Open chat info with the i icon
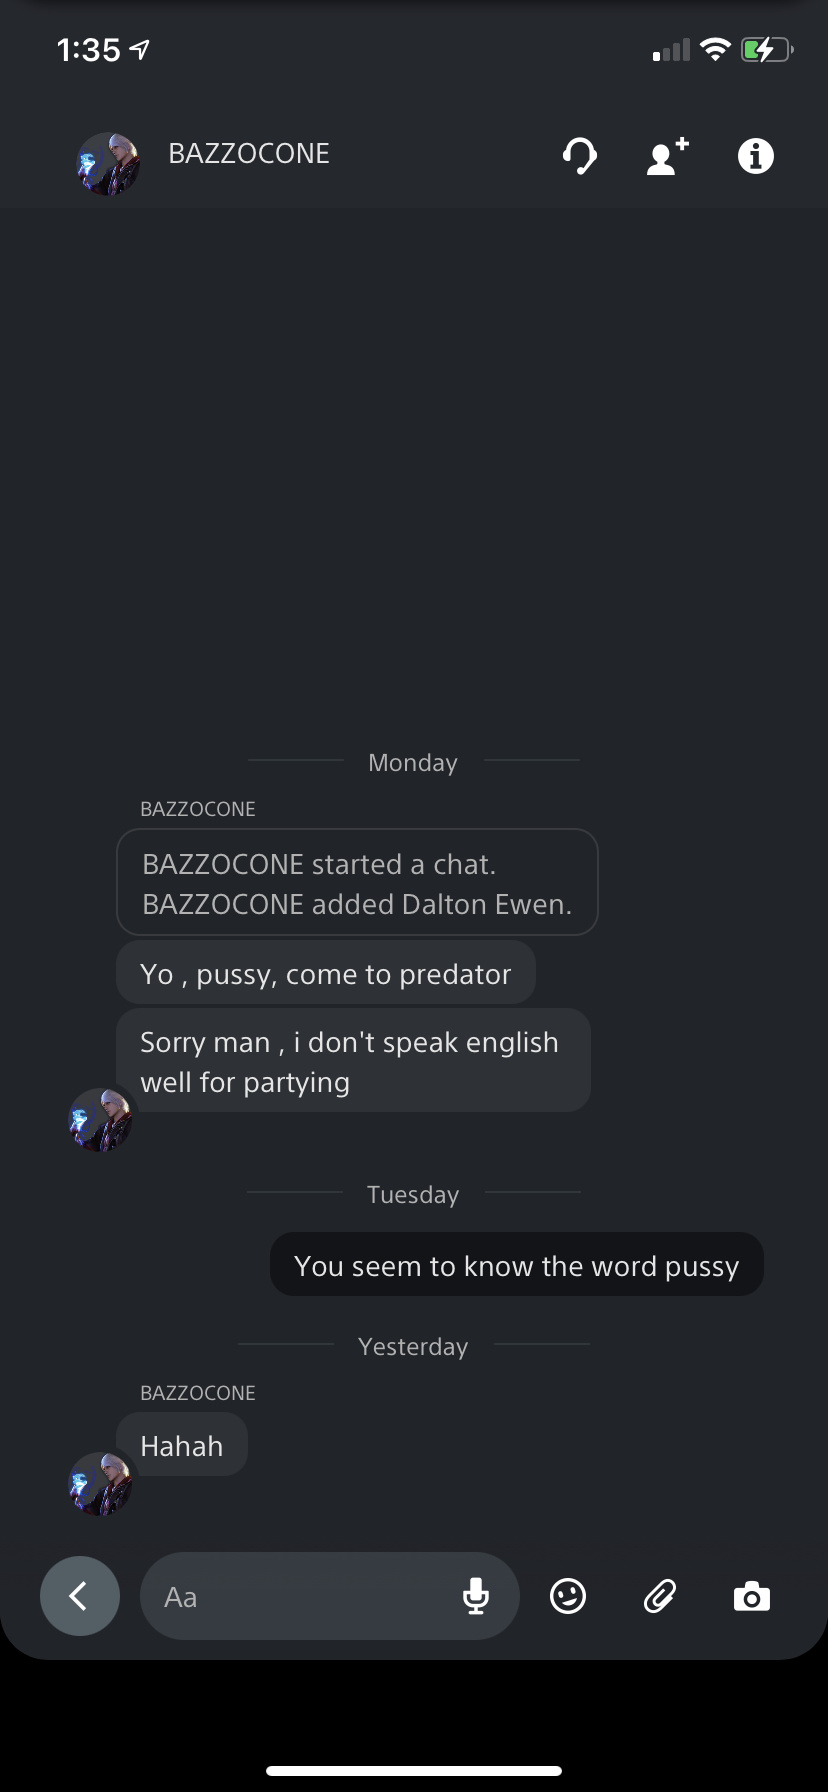The height and width of the screenshot is (1792, 828). point(756,156)
